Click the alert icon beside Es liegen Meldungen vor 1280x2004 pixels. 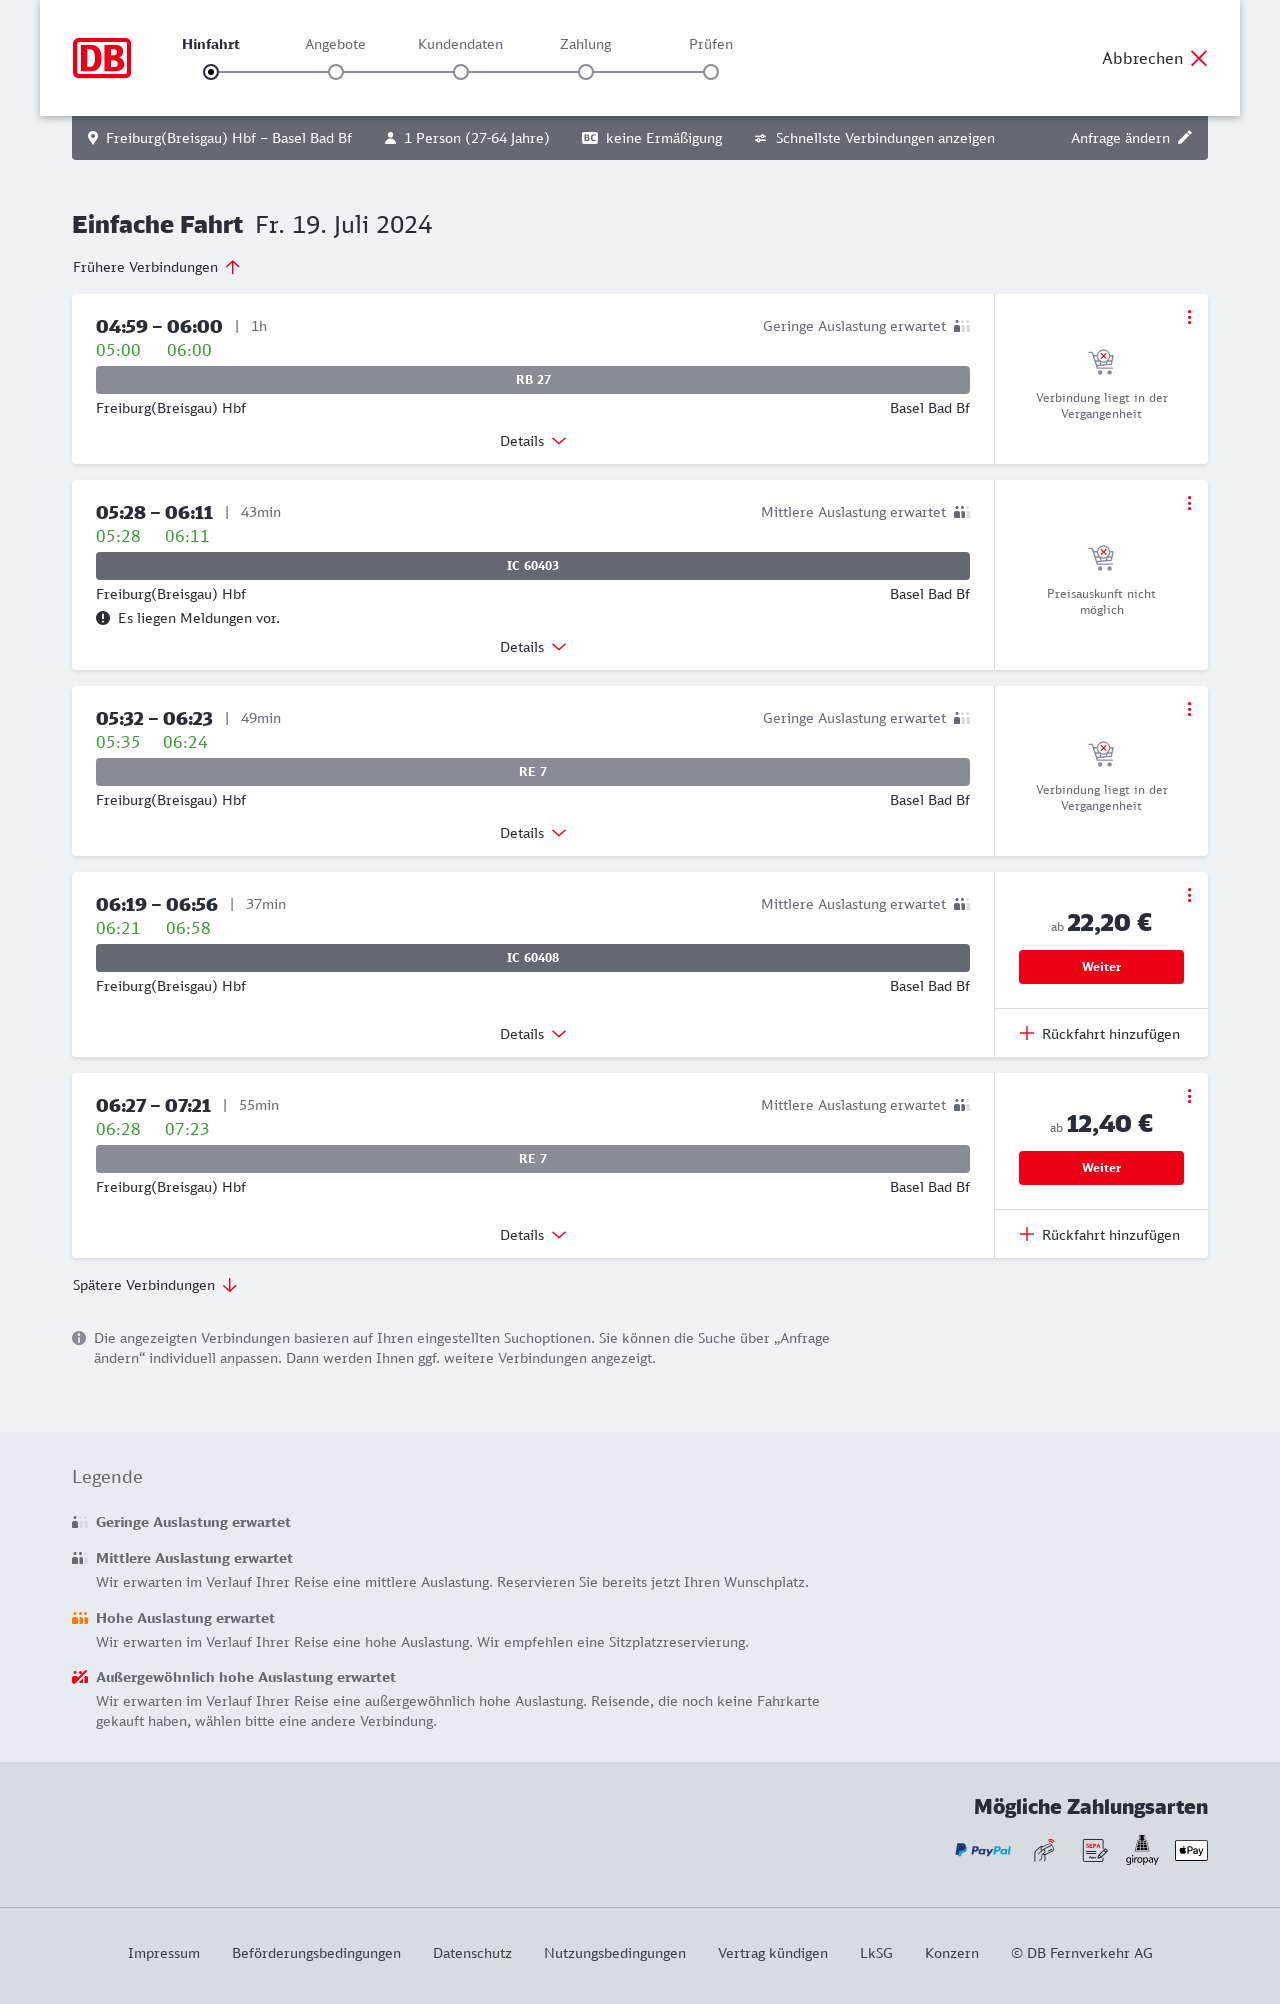103,618
